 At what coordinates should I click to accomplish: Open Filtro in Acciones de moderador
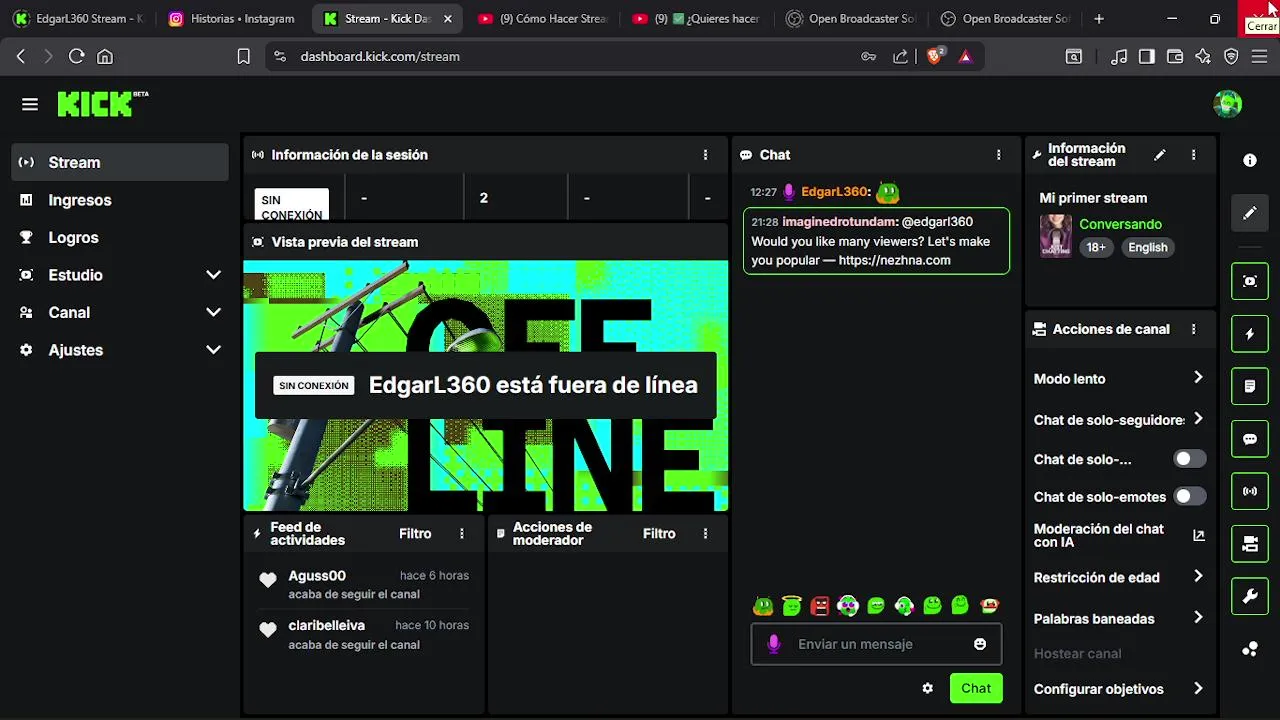(x=659, y=534)
